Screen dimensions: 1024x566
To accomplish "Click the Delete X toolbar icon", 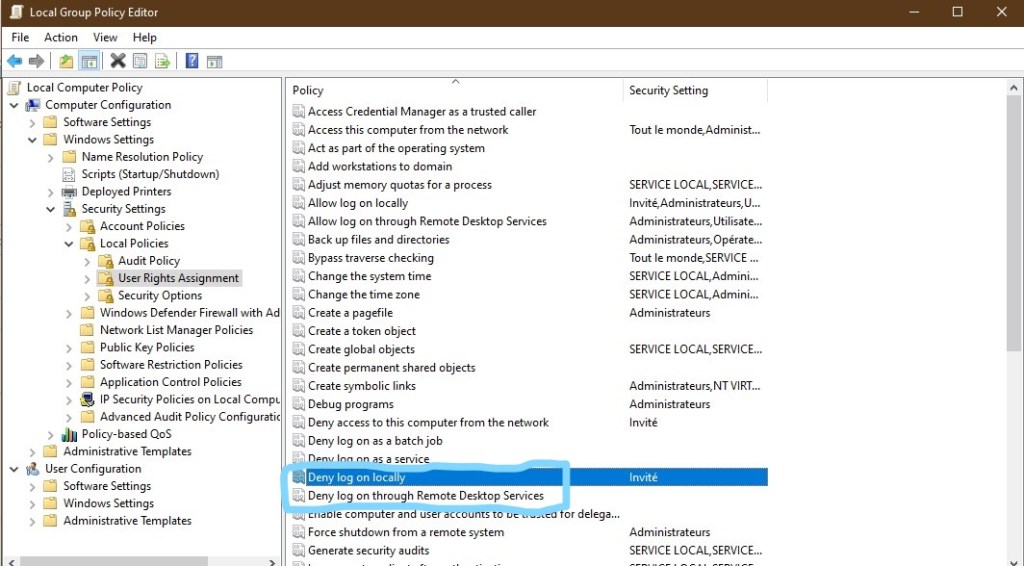I will coord(118,61).
